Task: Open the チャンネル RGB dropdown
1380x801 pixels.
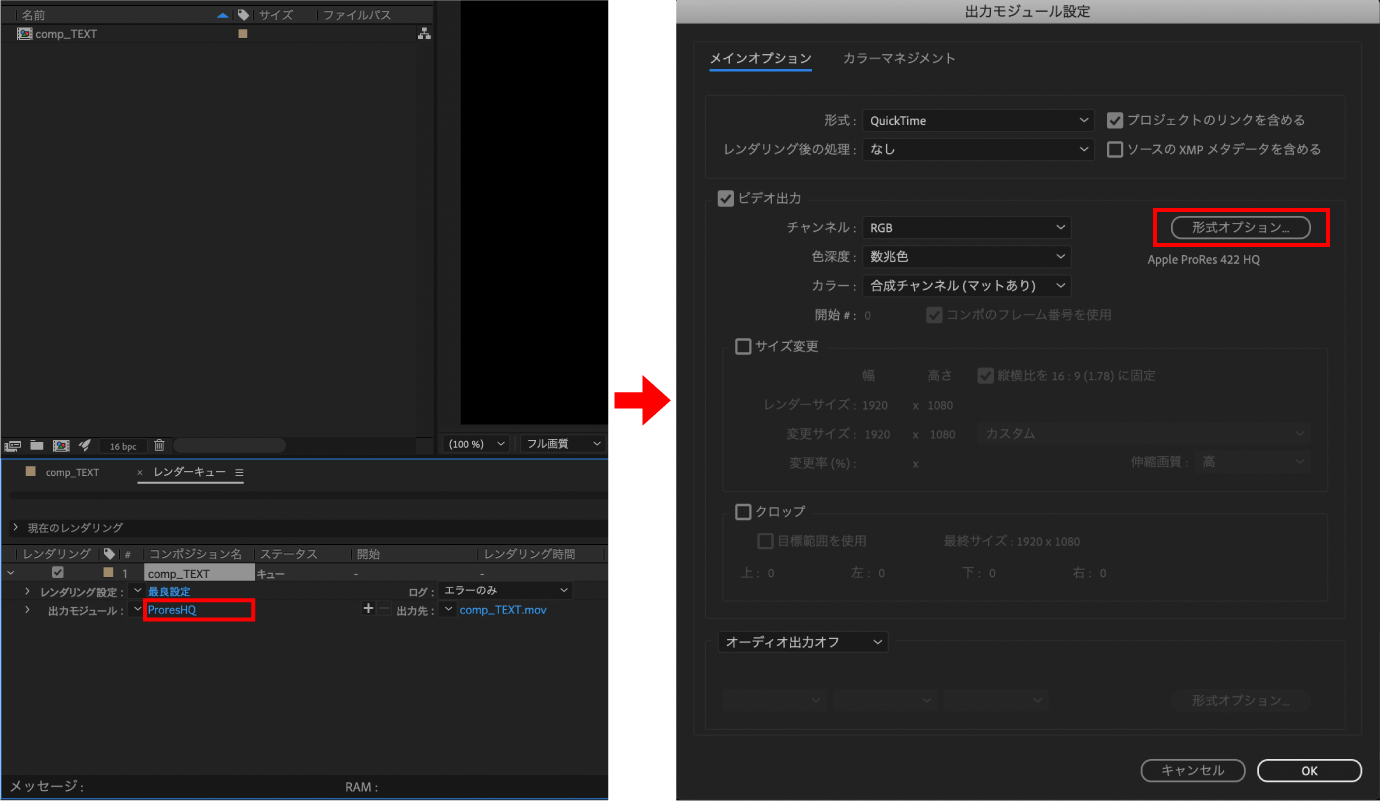Action: [966, 228]
